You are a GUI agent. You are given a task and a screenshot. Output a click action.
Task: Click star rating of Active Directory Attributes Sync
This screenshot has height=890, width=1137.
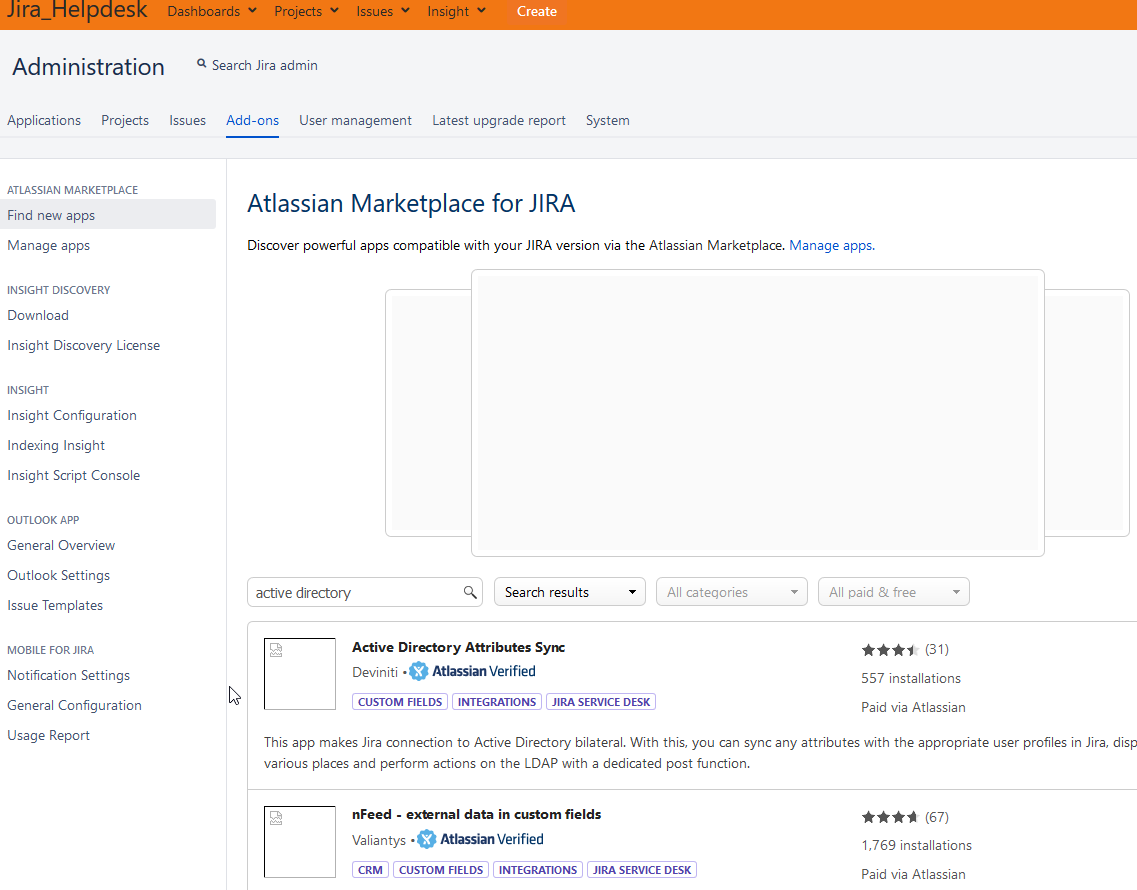click(890, 650)
